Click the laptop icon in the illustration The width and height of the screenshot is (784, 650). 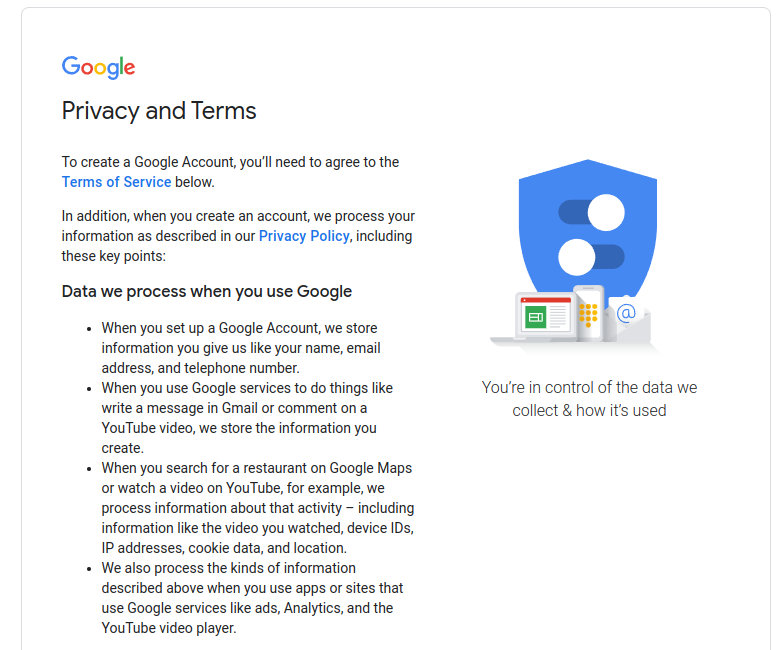535,318
